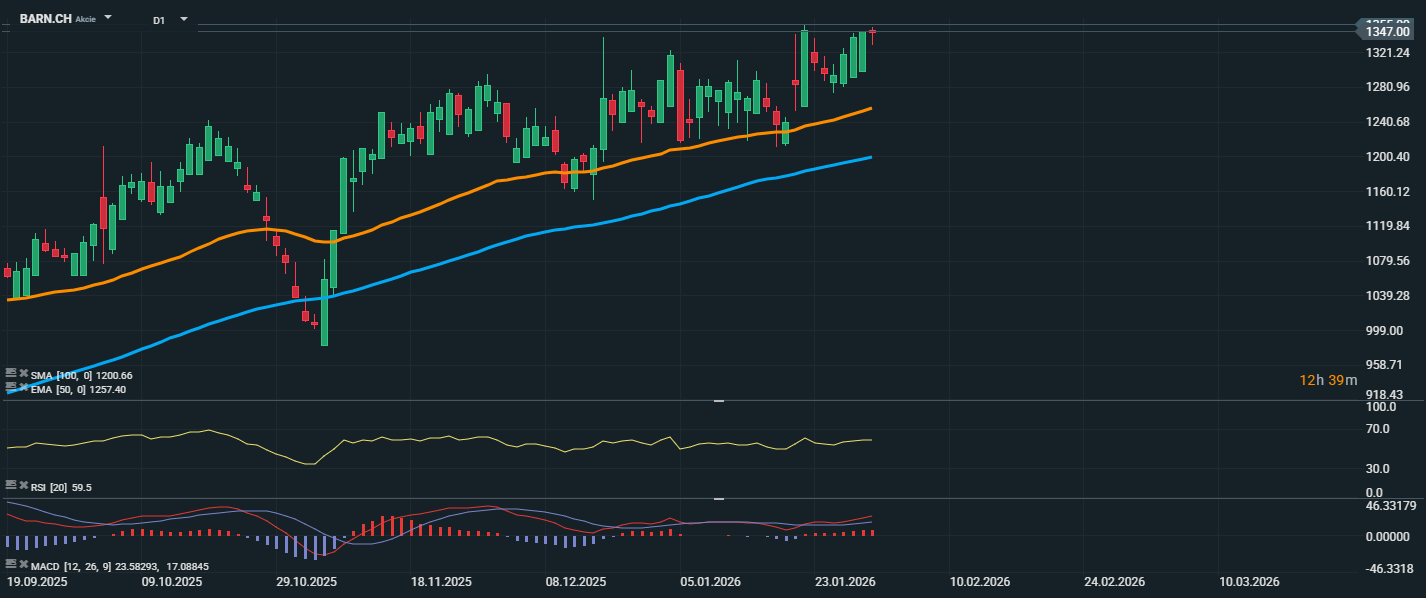Click the 29.10.2025 date on time axis
This screenshot has width=1426, height=598.
[x=307, y=582]
